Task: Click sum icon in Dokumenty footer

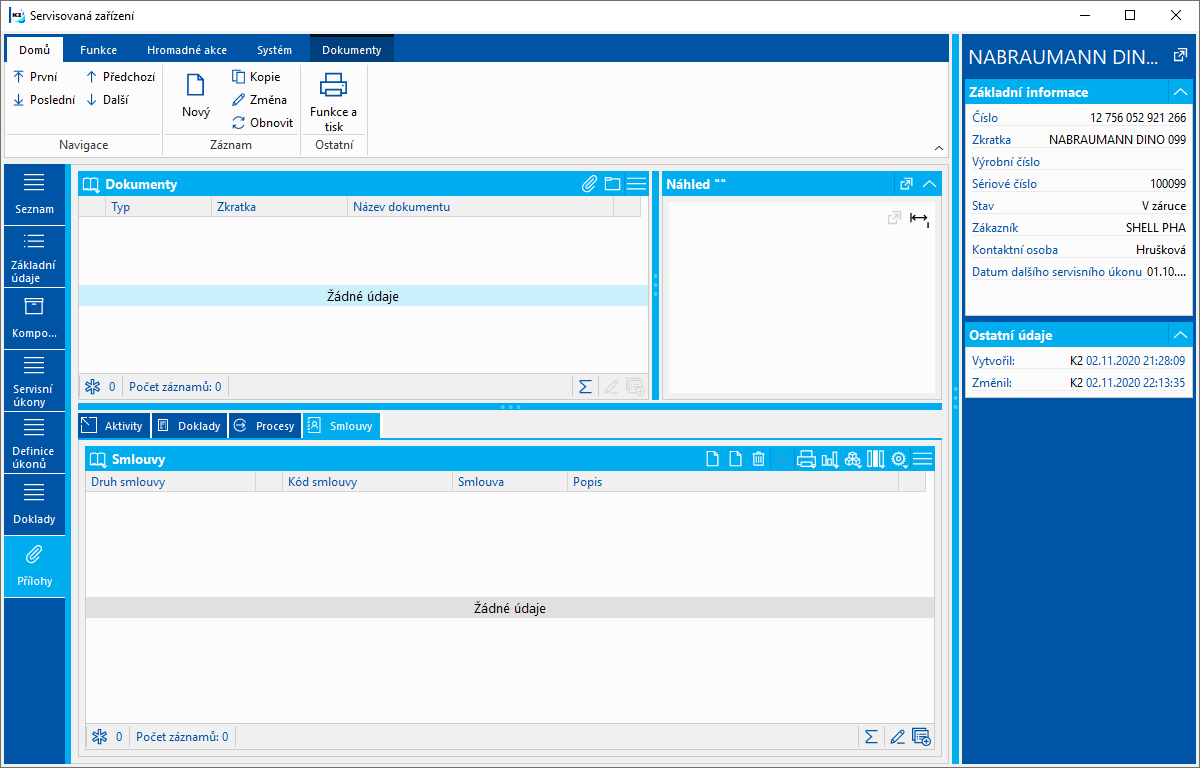Action: (x=585, y=386)
